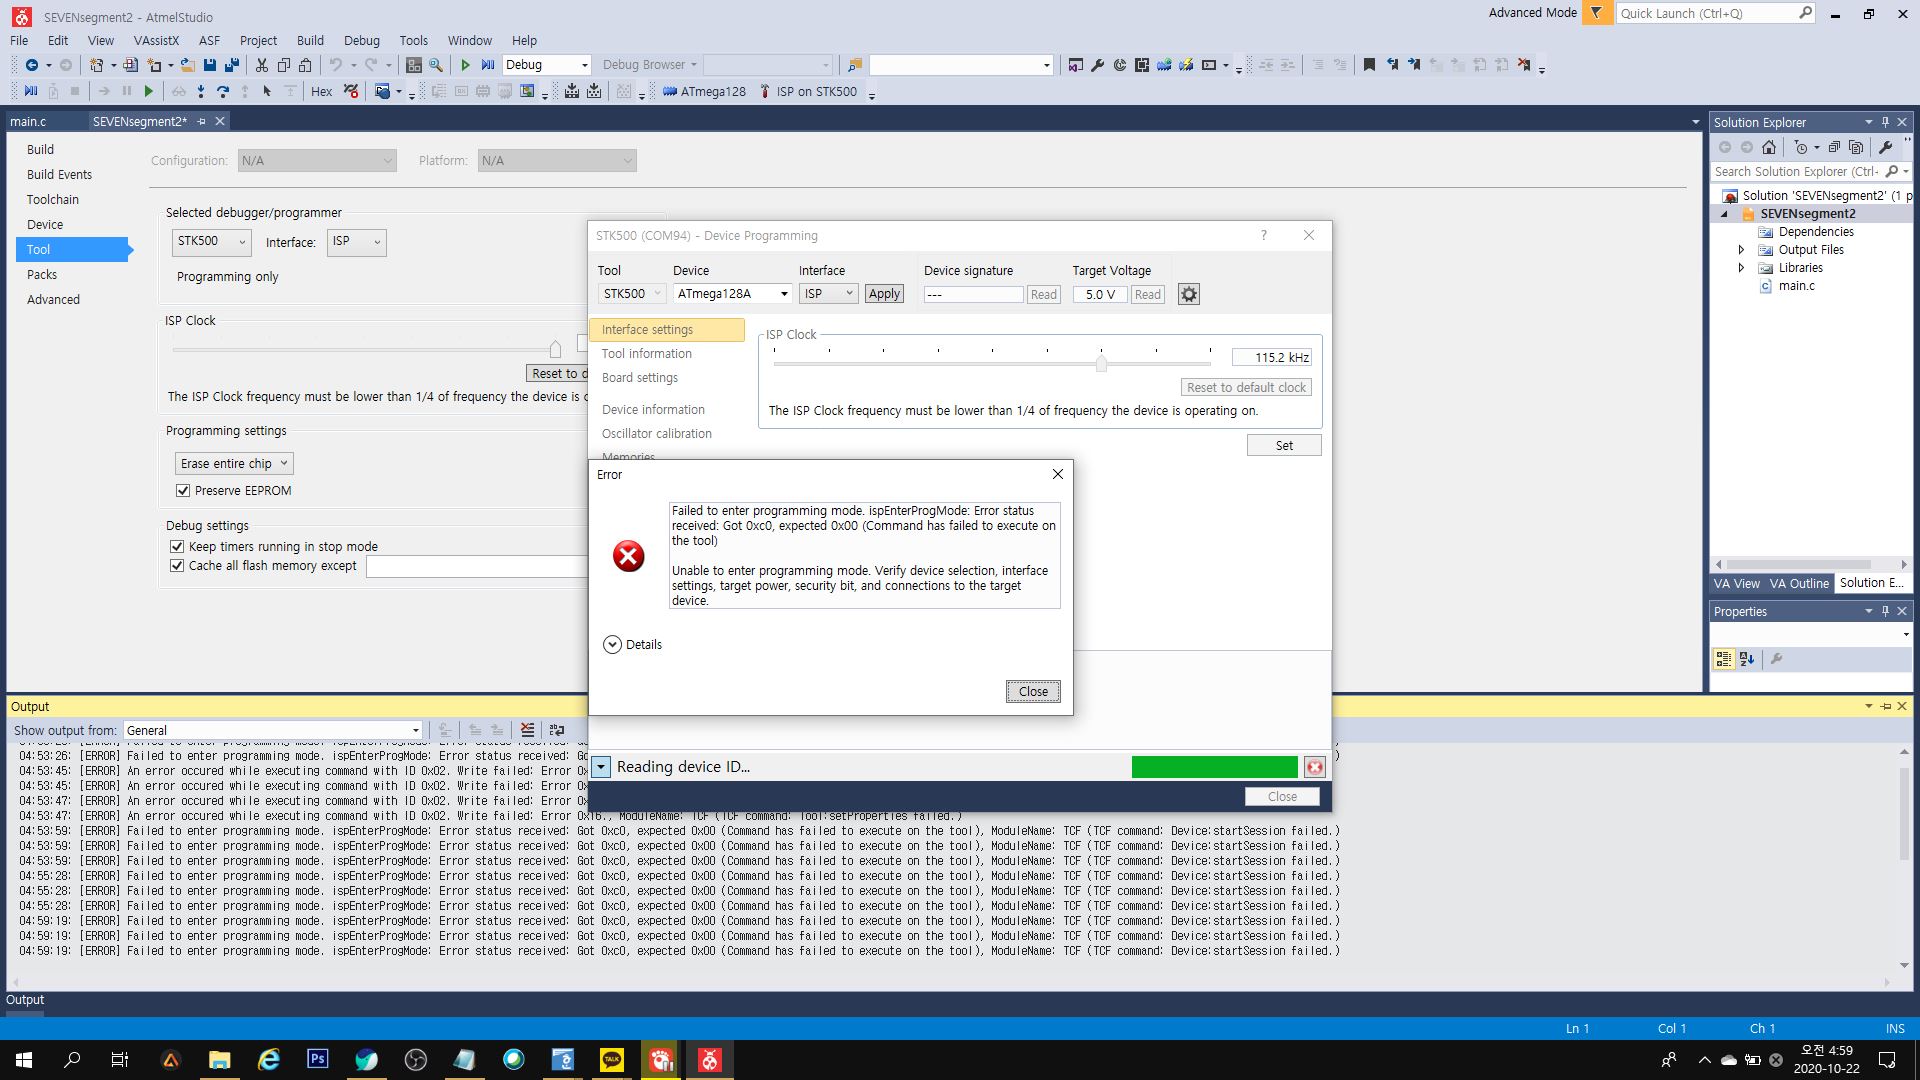Click the Apply button
The height and width of the screenshot is (1080, 1920).
point(884,294)
